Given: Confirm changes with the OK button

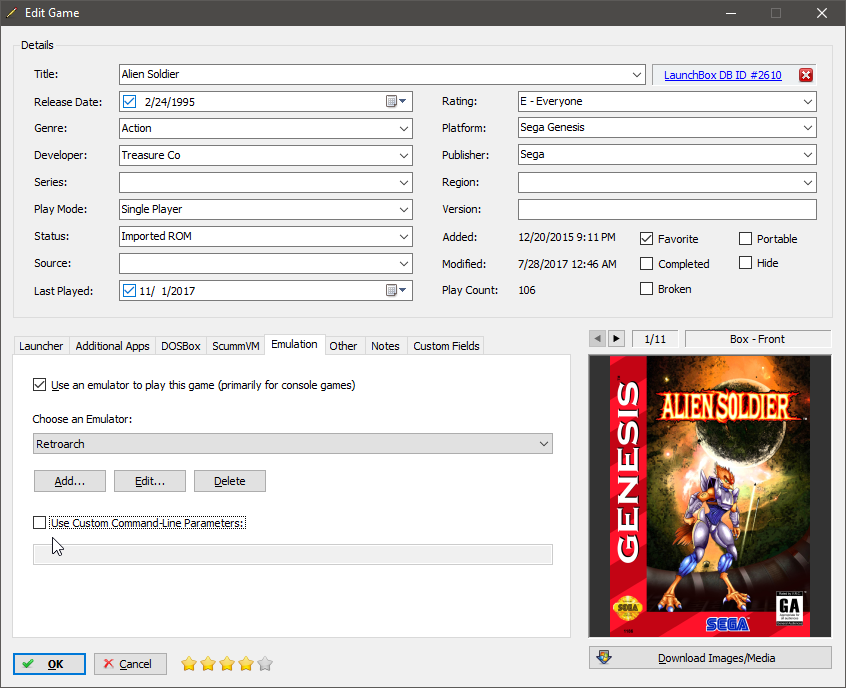Looking at the screenshot, I should [x=49, y=664].
